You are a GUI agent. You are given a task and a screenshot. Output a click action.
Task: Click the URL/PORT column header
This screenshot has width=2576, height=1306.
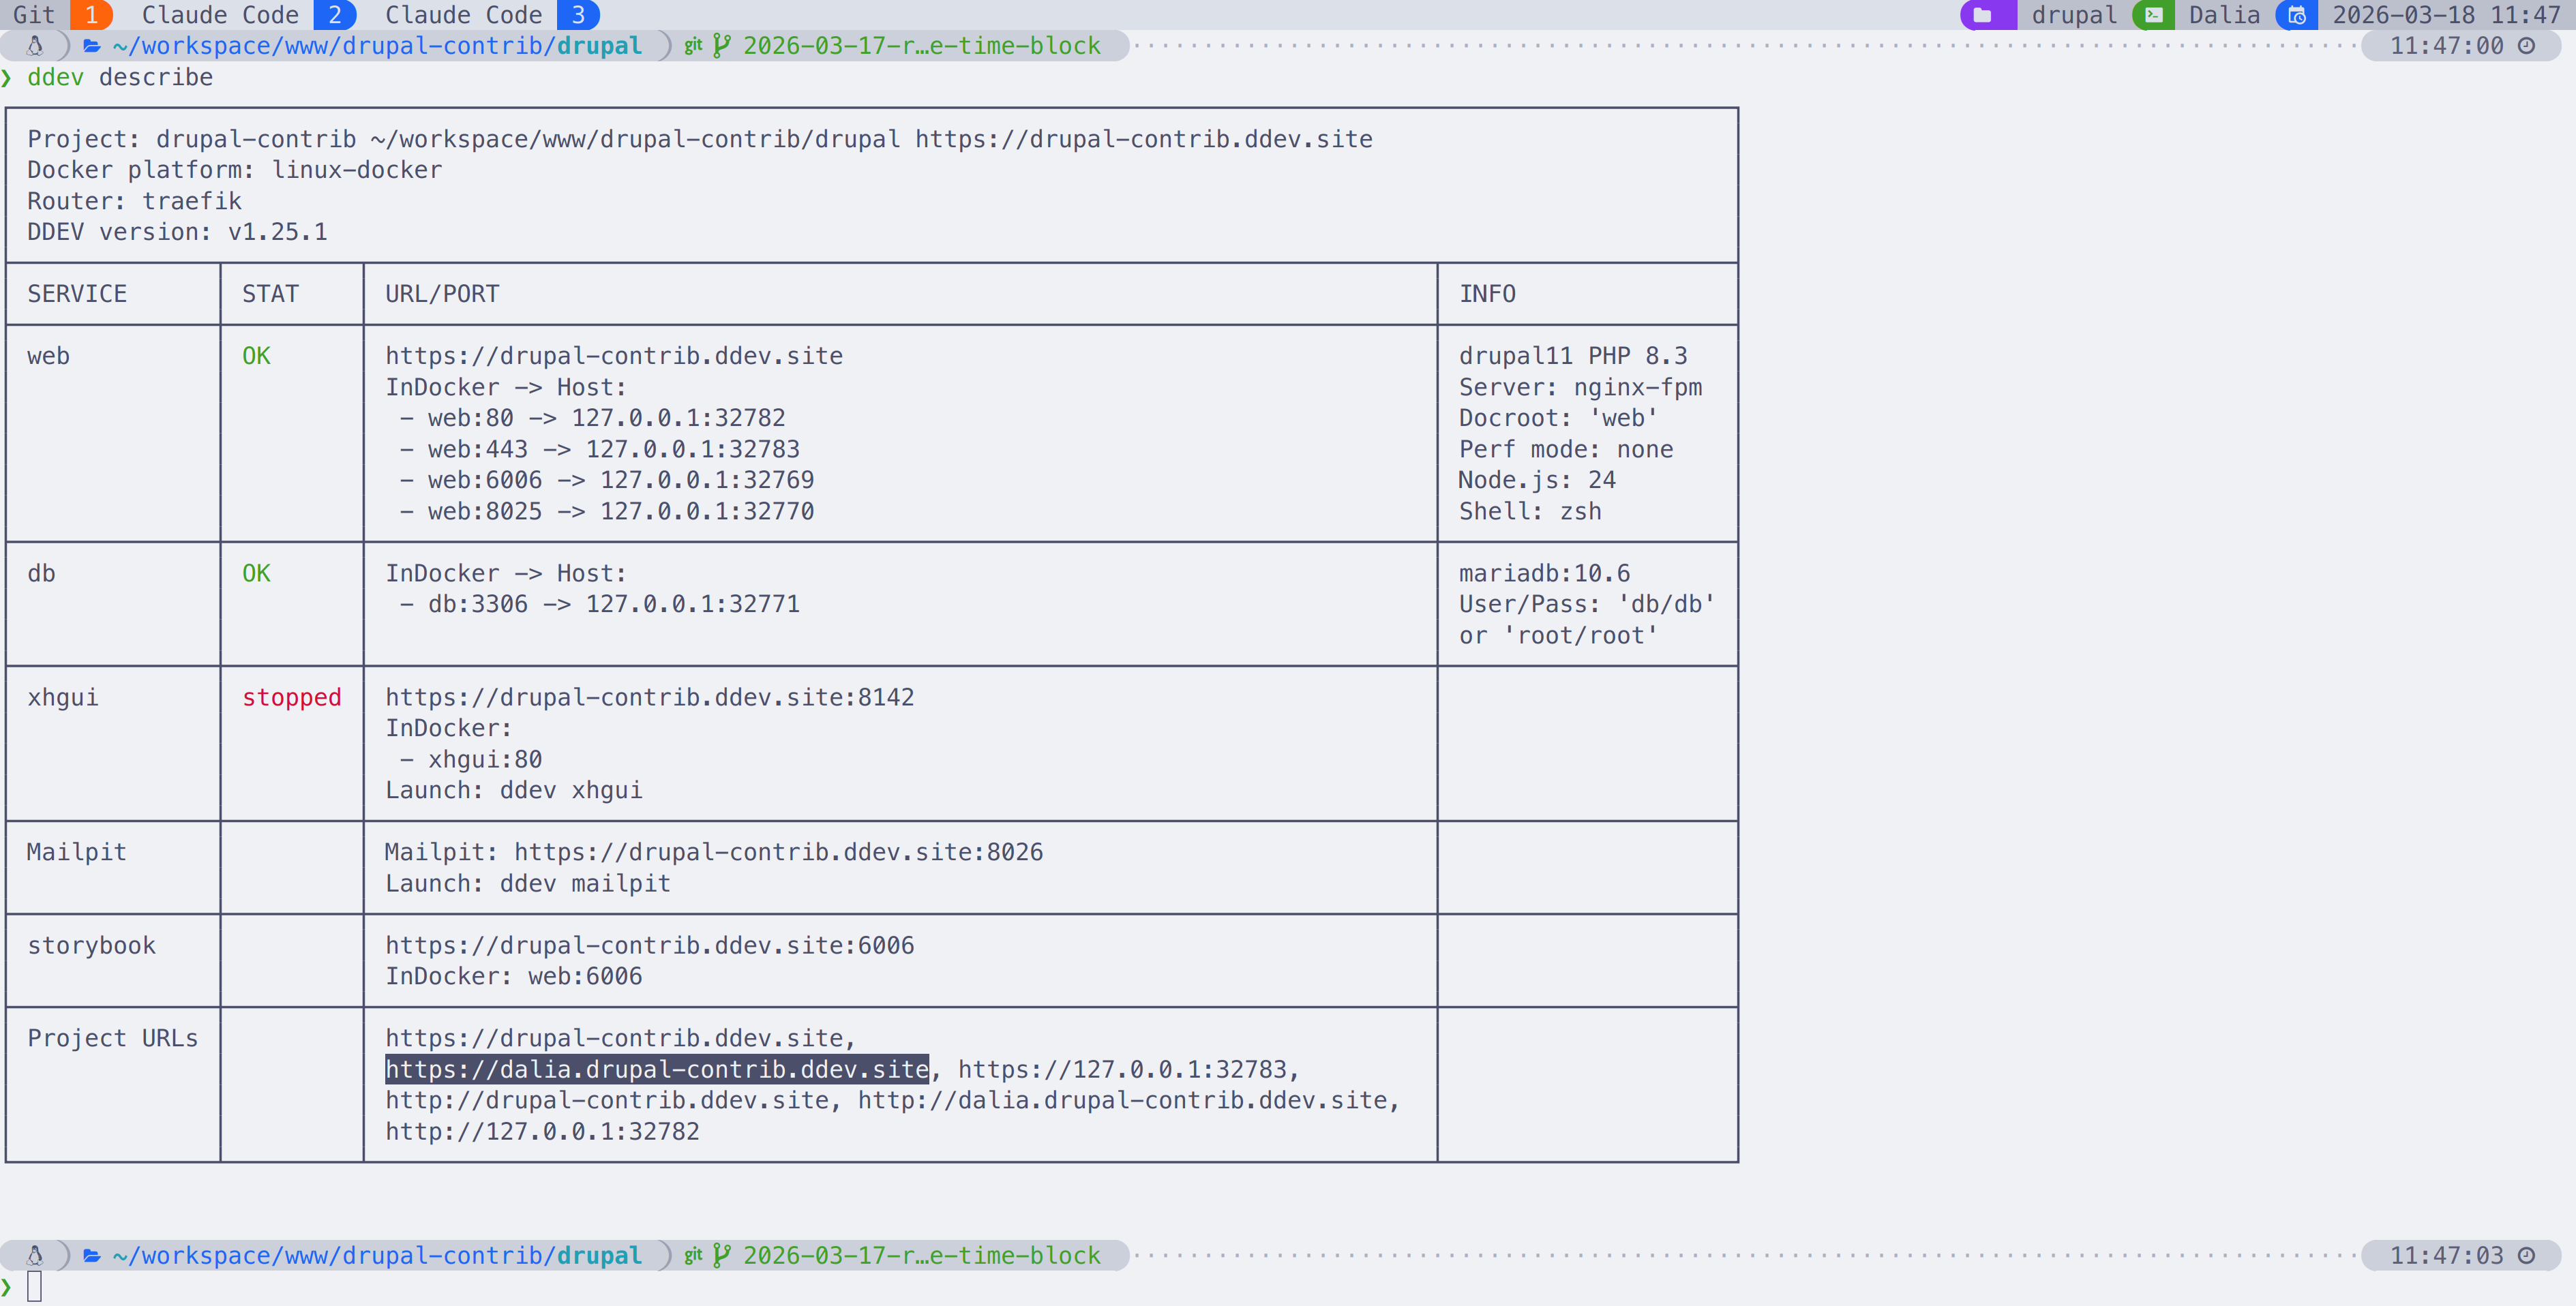pos(442,294)
